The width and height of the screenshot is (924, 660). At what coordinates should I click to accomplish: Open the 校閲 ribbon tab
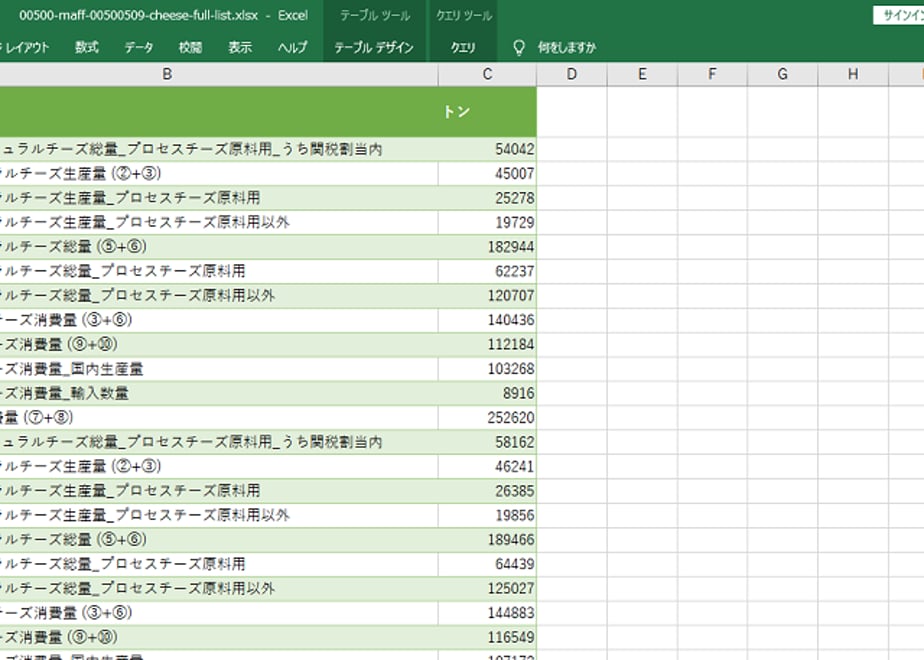pyautogui.click(x=190, y=48)
